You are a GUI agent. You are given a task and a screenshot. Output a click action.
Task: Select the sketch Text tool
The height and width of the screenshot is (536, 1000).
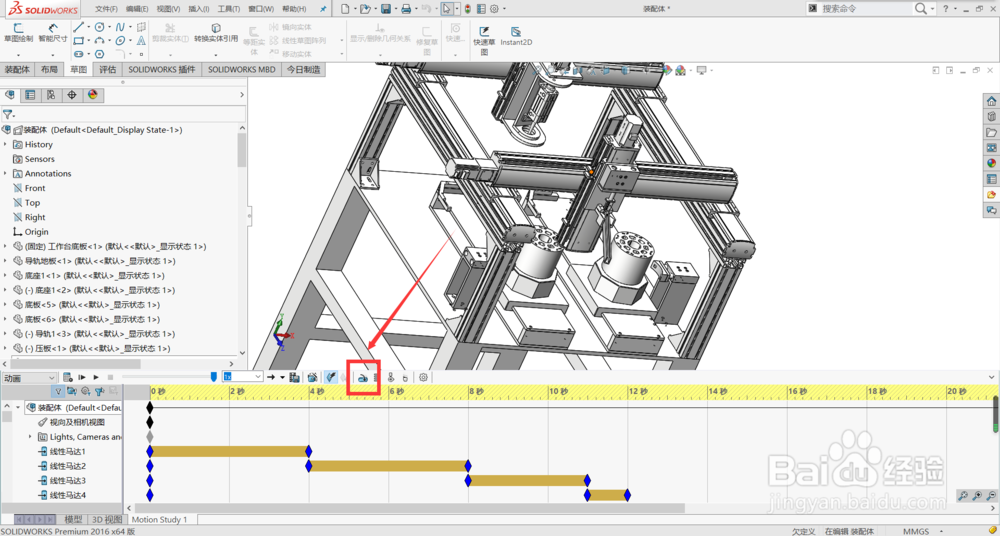pyautogui.click(x=141, y=41)
